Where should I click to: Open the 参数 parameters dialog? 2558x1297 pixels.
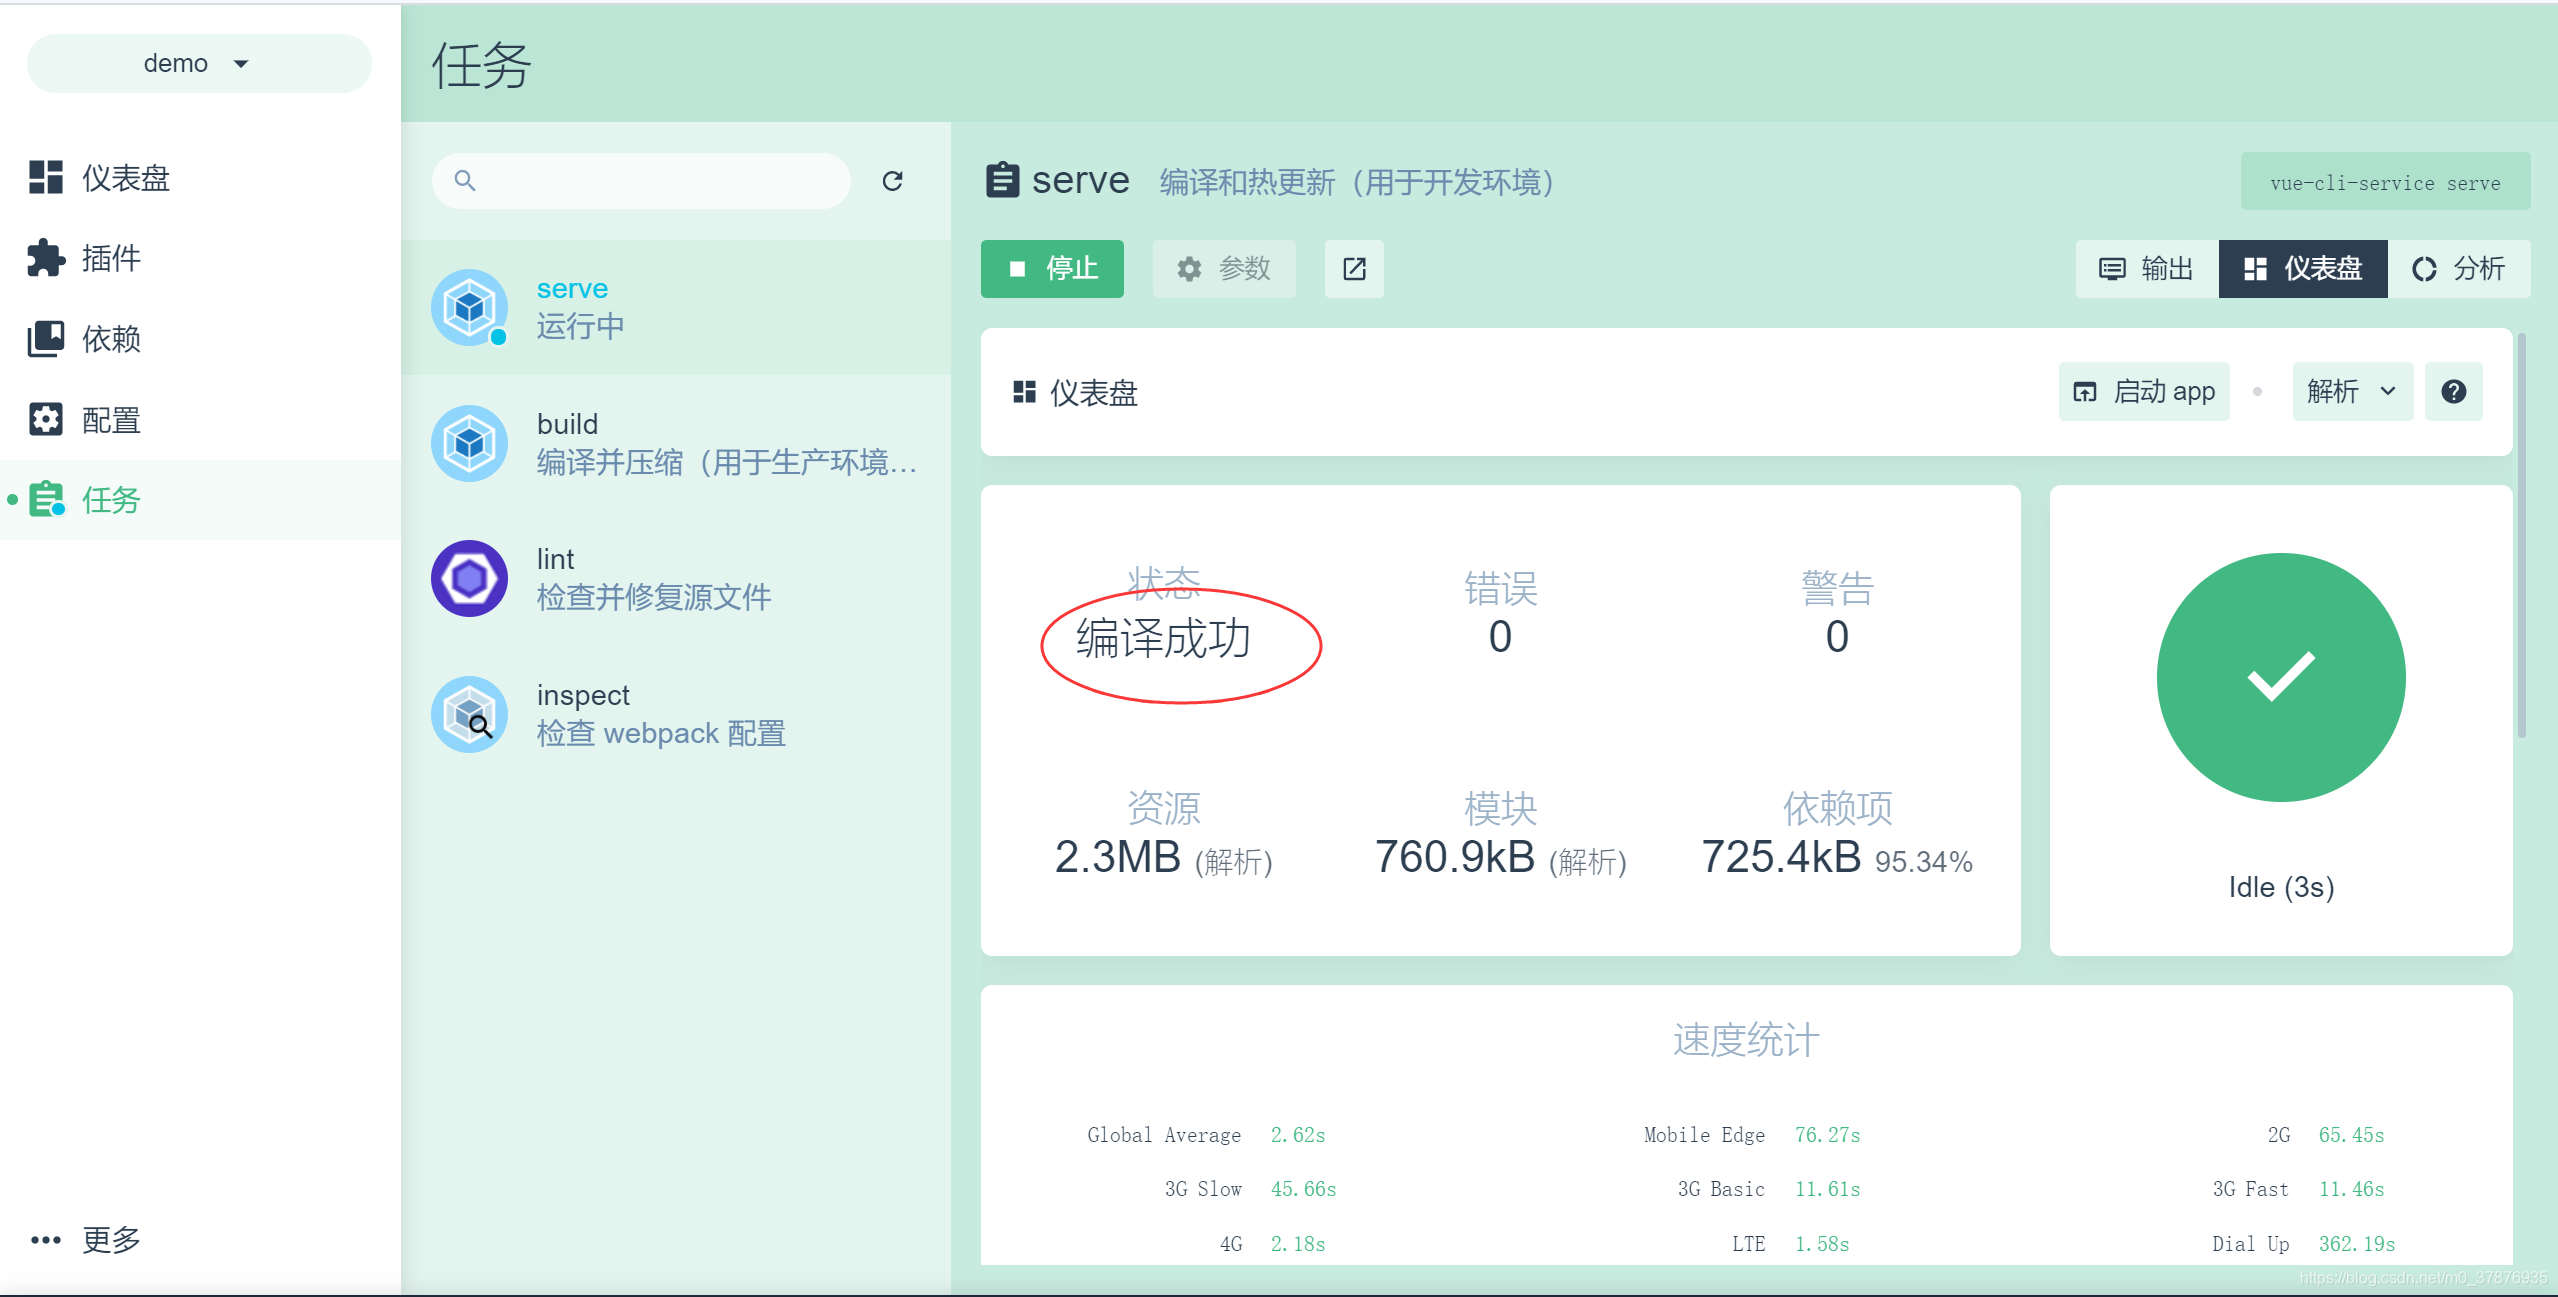coord(1224,268)
